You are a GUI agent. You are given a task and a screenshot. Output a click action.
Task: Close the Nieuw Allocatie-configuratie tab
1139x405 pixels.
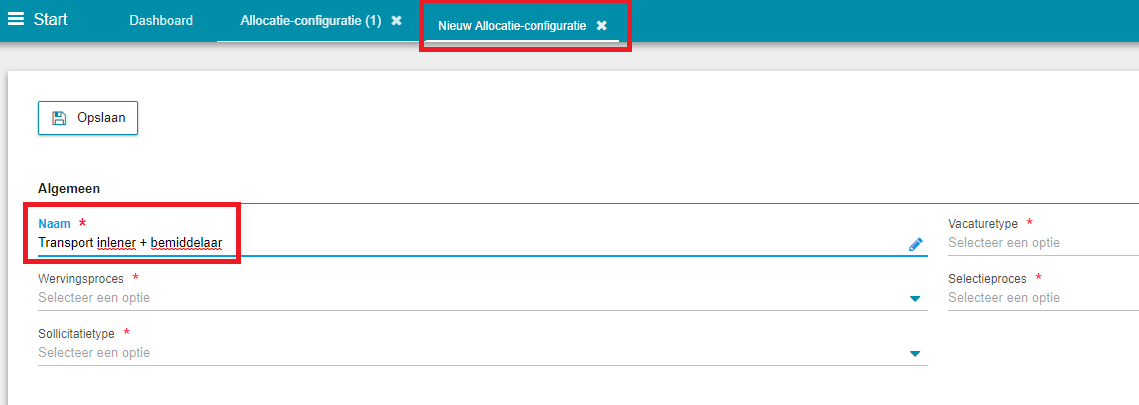[x=601, y=25]
